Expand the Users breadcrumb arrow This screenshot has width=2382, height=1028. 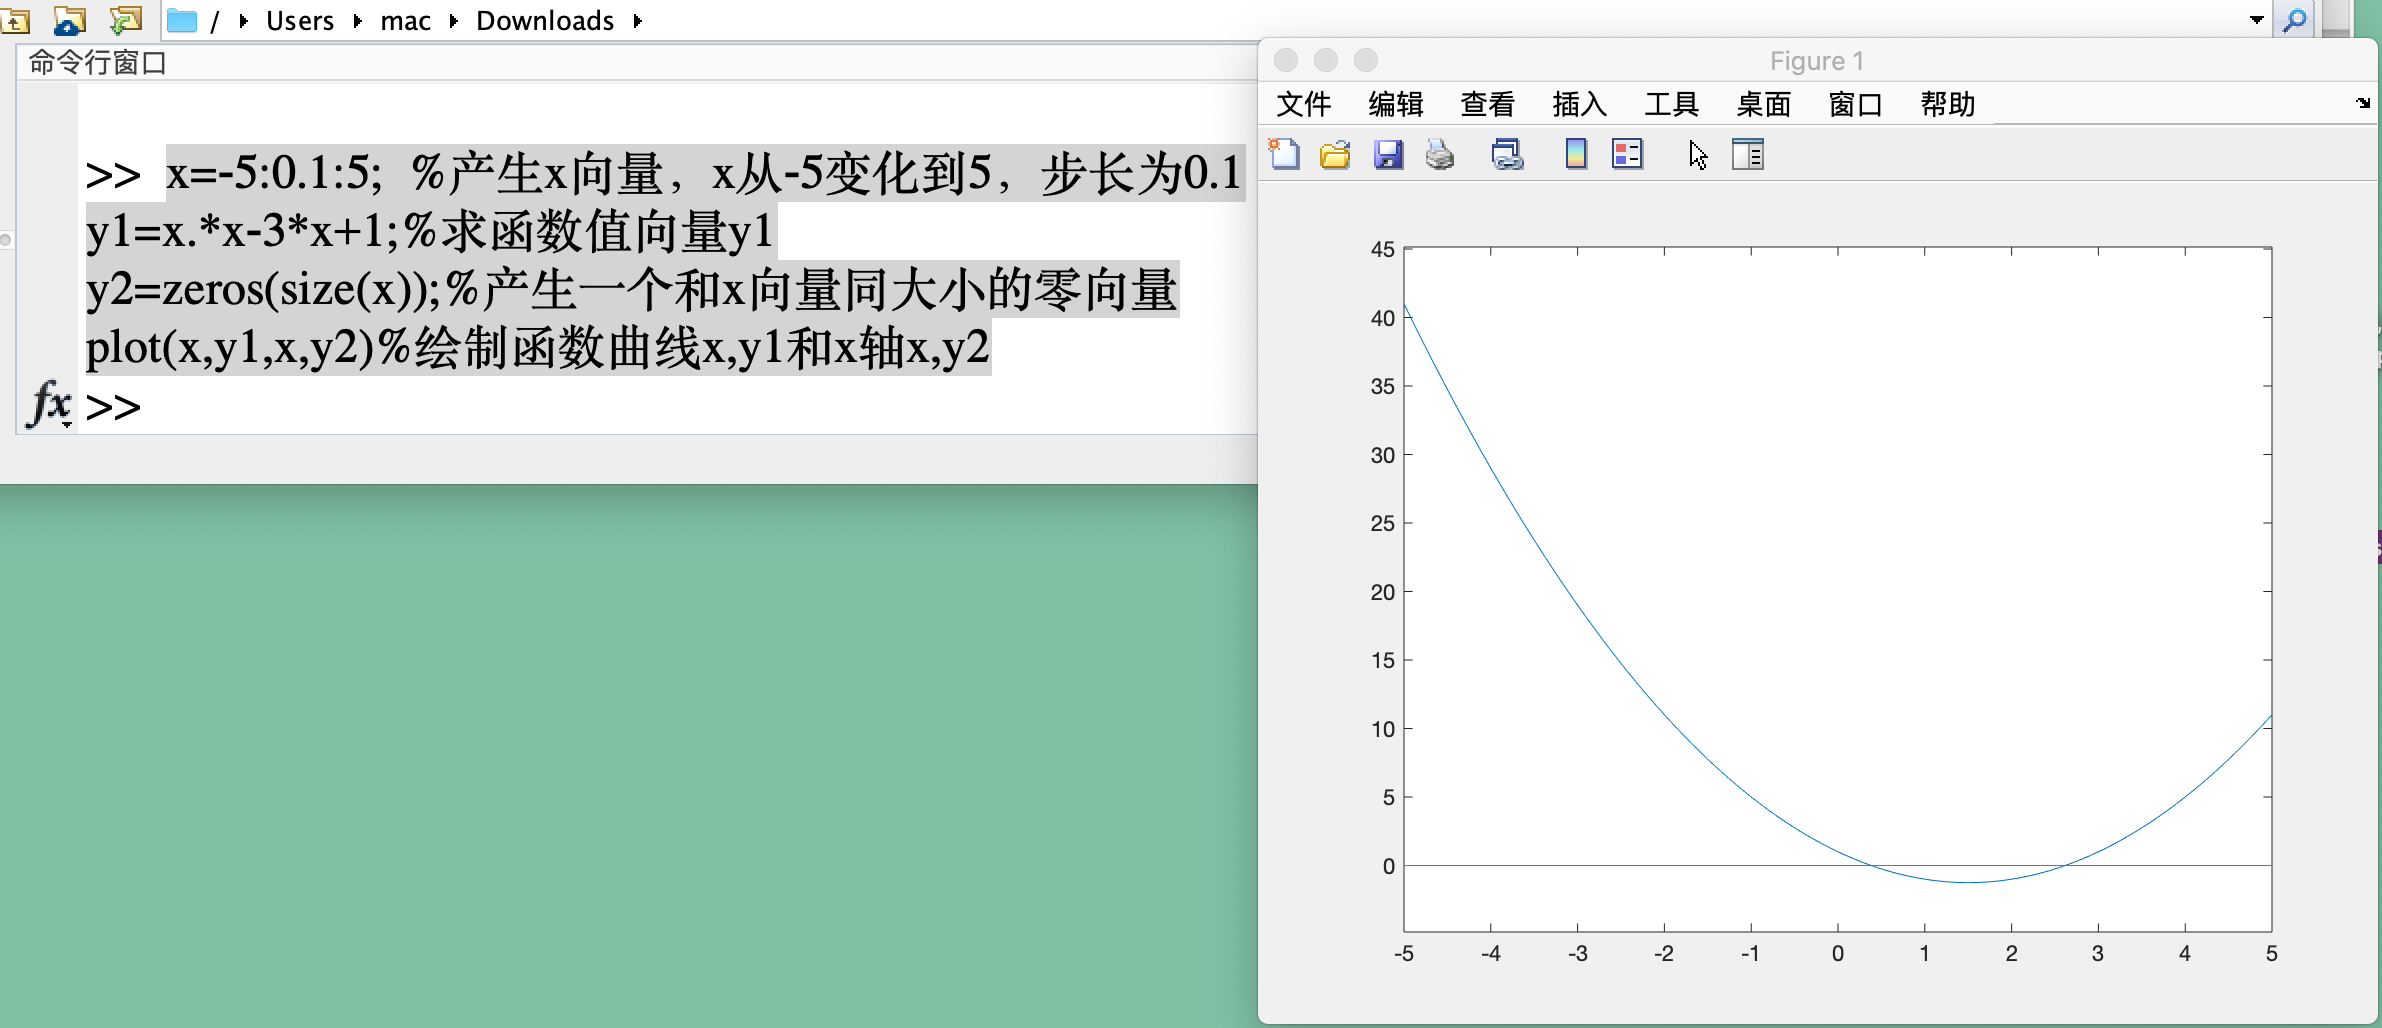[x=359, y=20]
